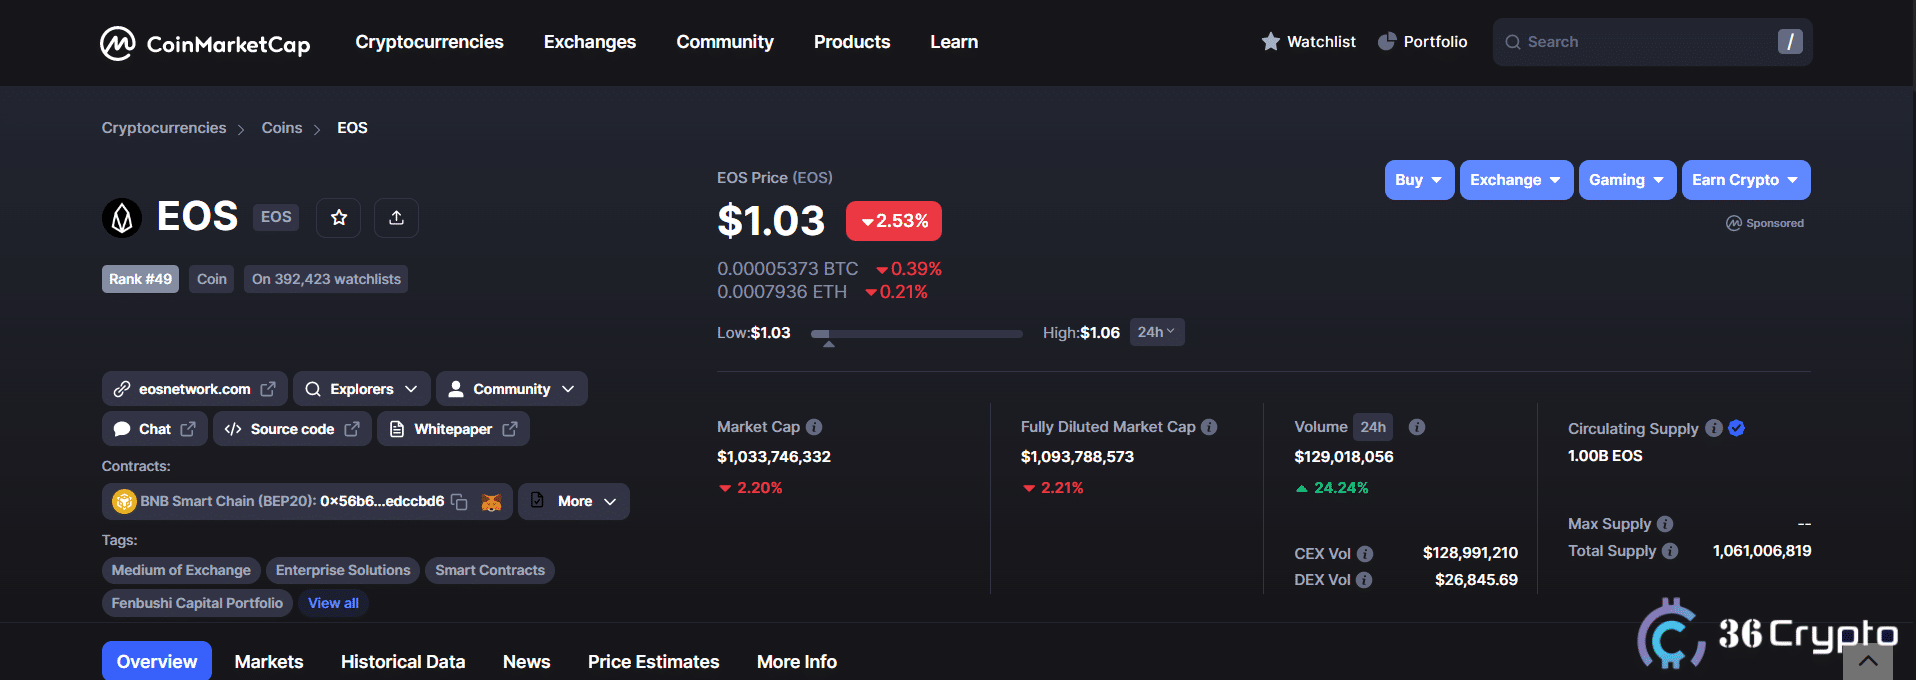Switch to the News tab
The height and width of the screenshot is (680, 1916).
(x=526, y=662)
